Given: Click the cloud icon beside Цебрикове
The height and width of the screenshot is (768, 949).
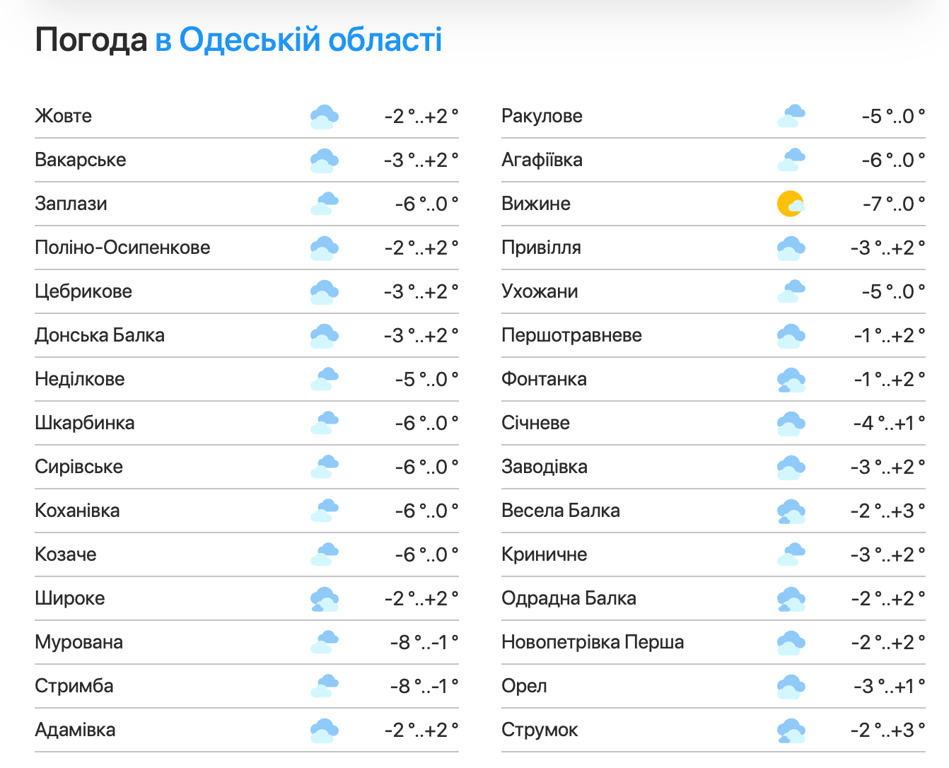Looking at the screenshot, I should [x=324, y=292].
